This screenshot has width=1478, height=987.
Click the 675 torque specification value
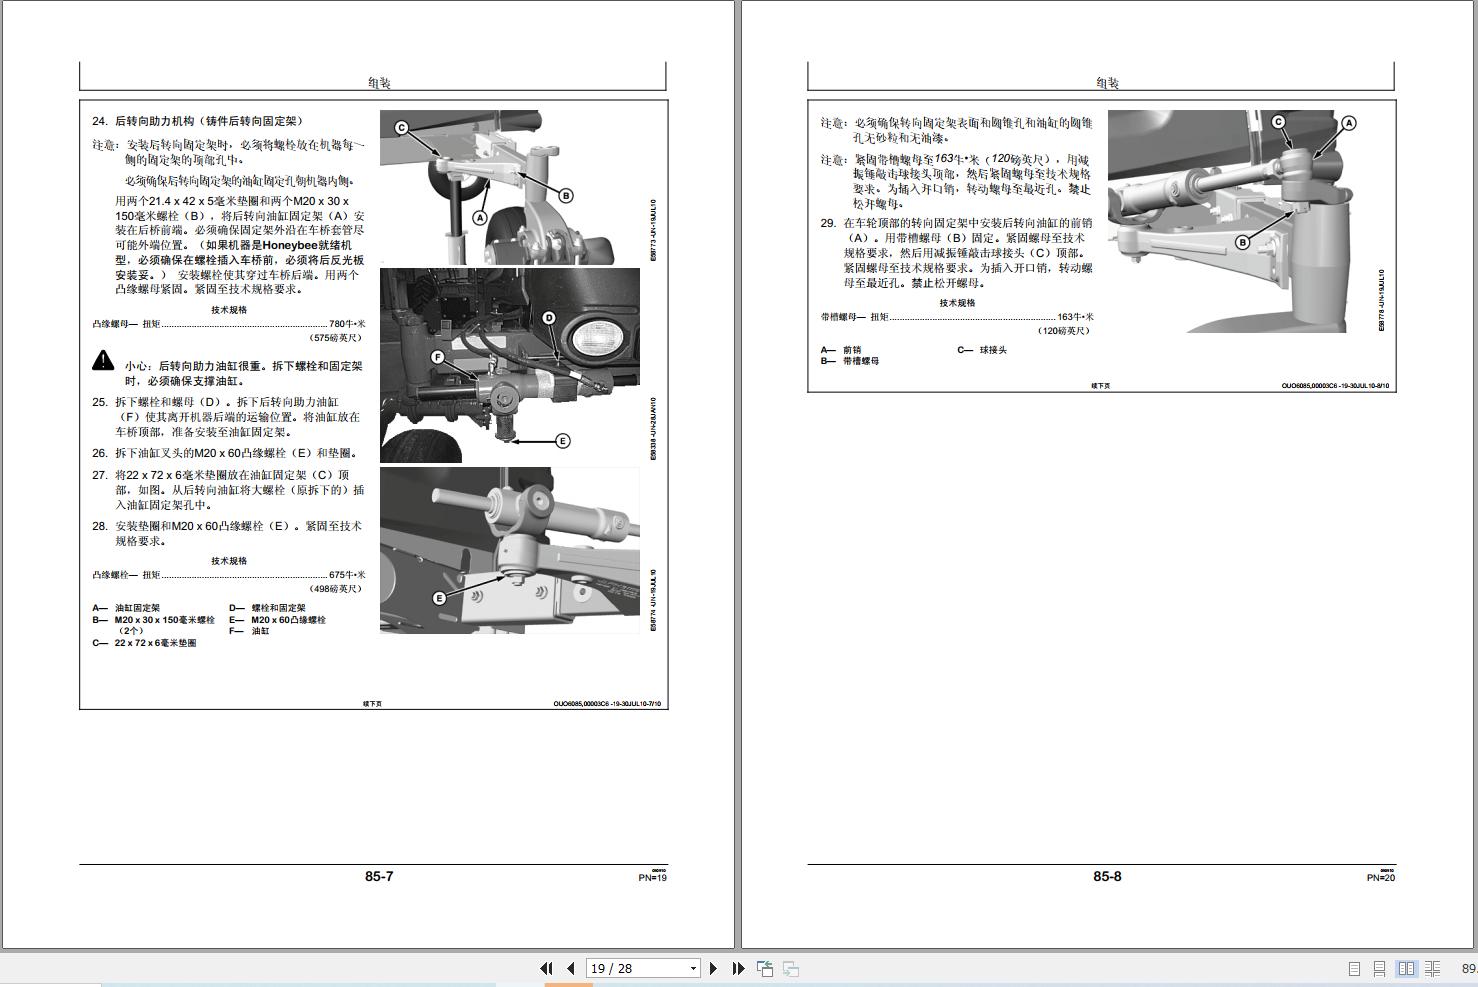pyautogui.click(x=348, y=575)
